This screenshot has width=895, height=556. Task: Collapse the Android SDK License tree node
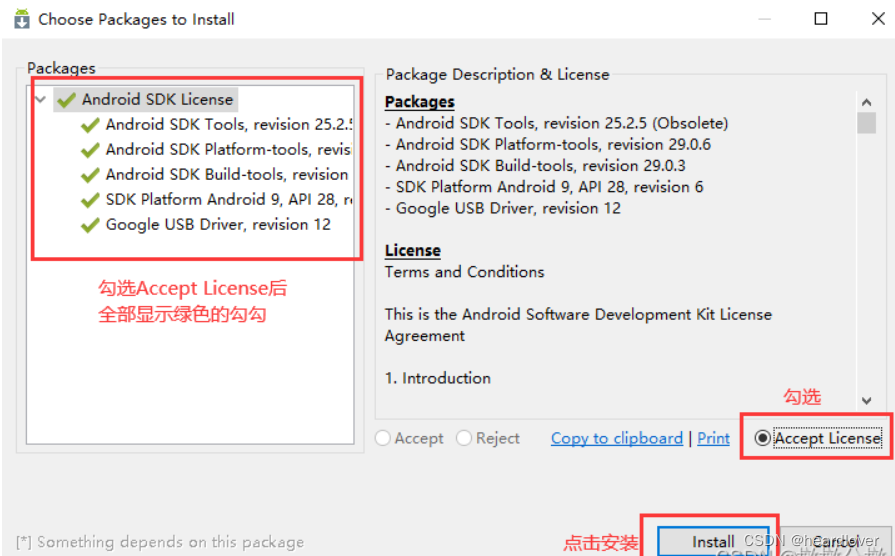tap(41, 99)
